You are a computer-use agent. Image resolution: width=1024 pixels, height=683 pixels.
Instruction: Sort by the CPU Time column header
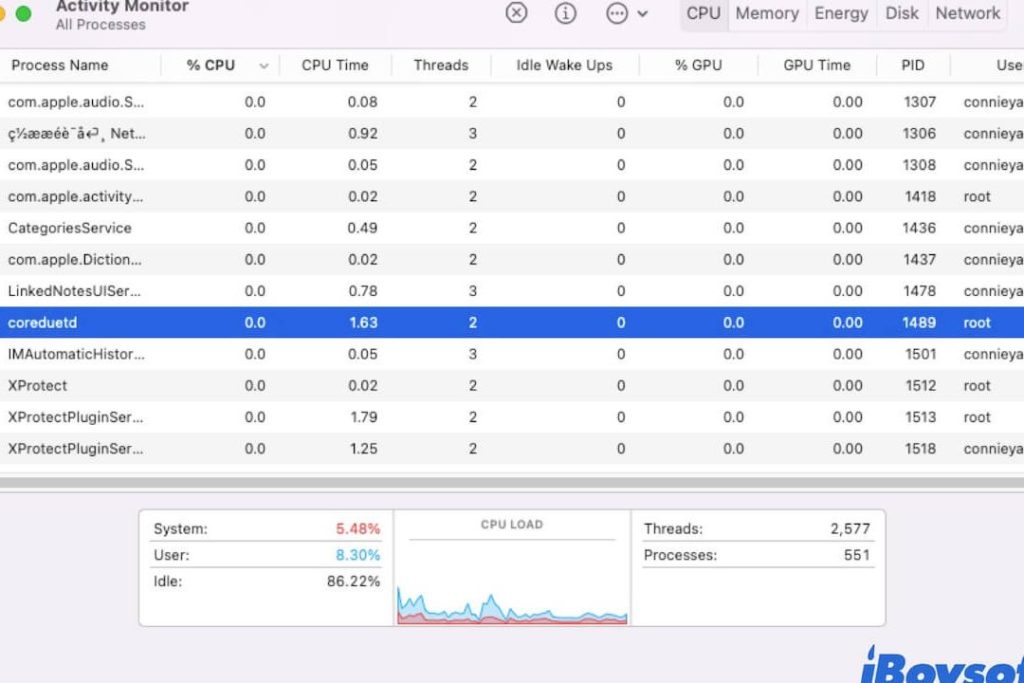(x=335, y=65)
